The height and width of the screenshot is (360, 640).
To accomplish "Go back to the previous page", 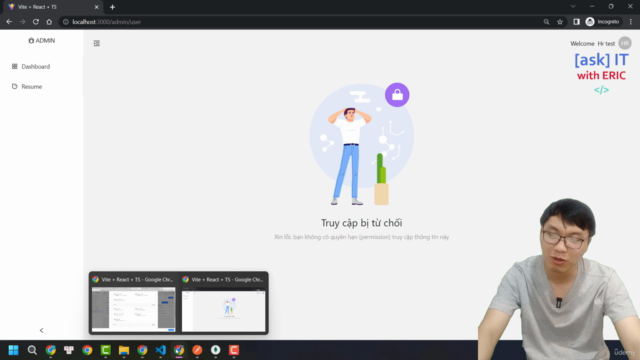I will point(9,22).
